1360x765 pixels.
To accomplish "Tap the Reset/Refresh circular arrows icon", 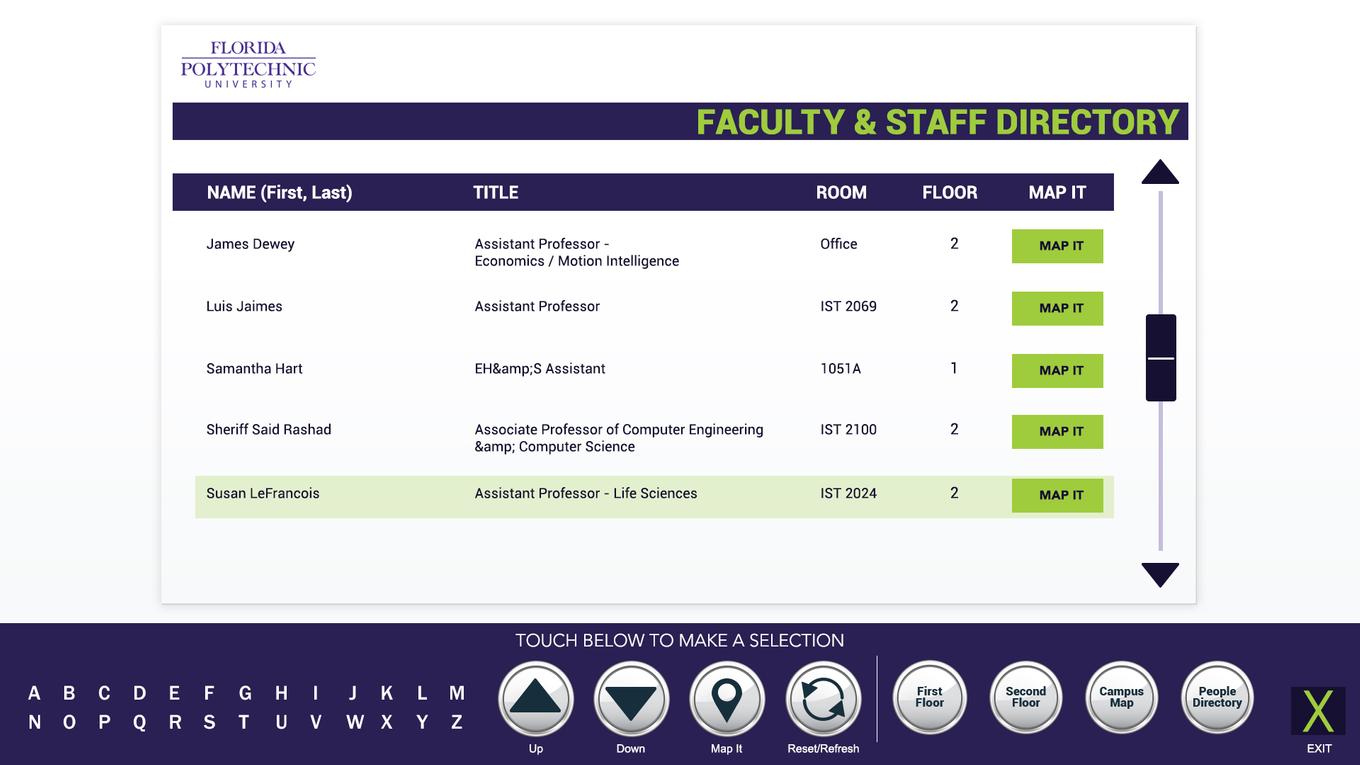I will 823,699.
